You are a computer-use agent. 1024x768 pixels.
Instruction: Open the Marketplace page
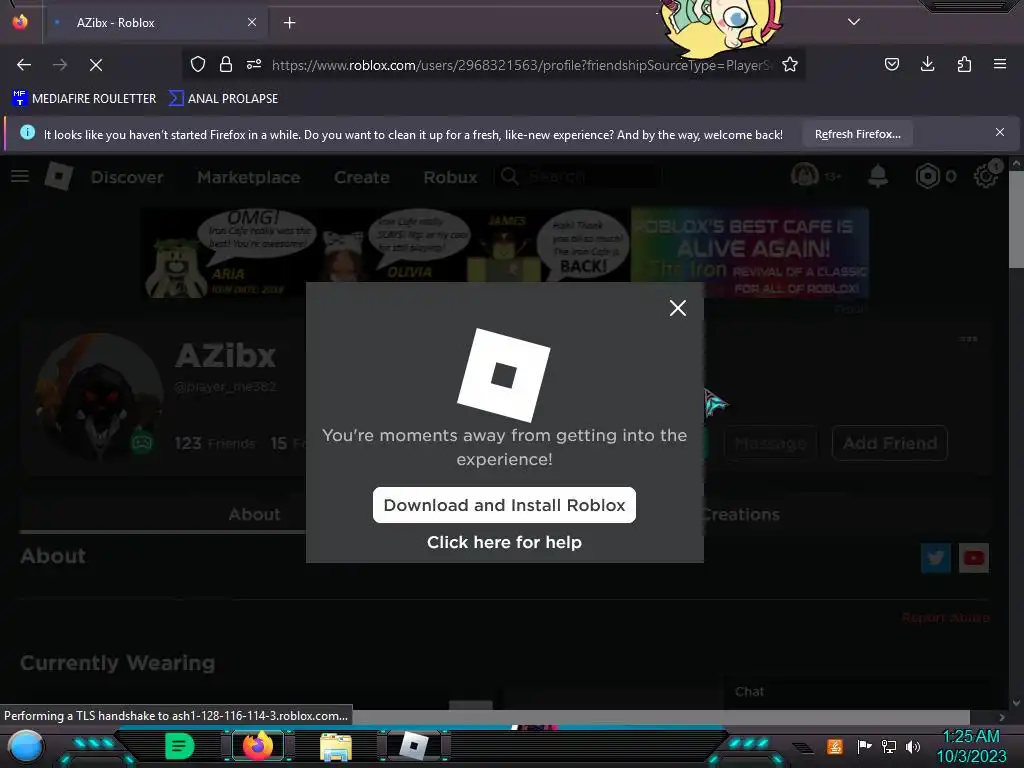249,177
